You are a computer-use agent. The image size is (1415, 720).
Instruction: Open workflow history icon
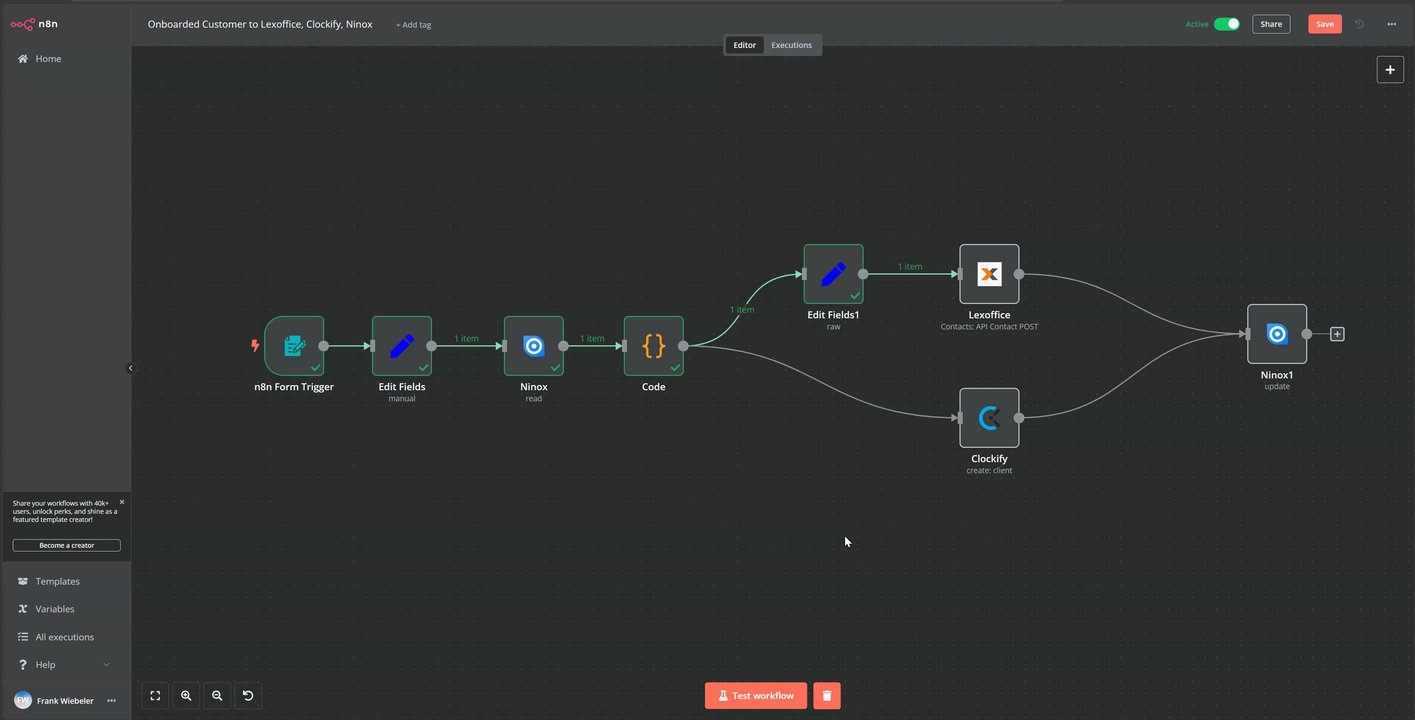point(1360,24)
